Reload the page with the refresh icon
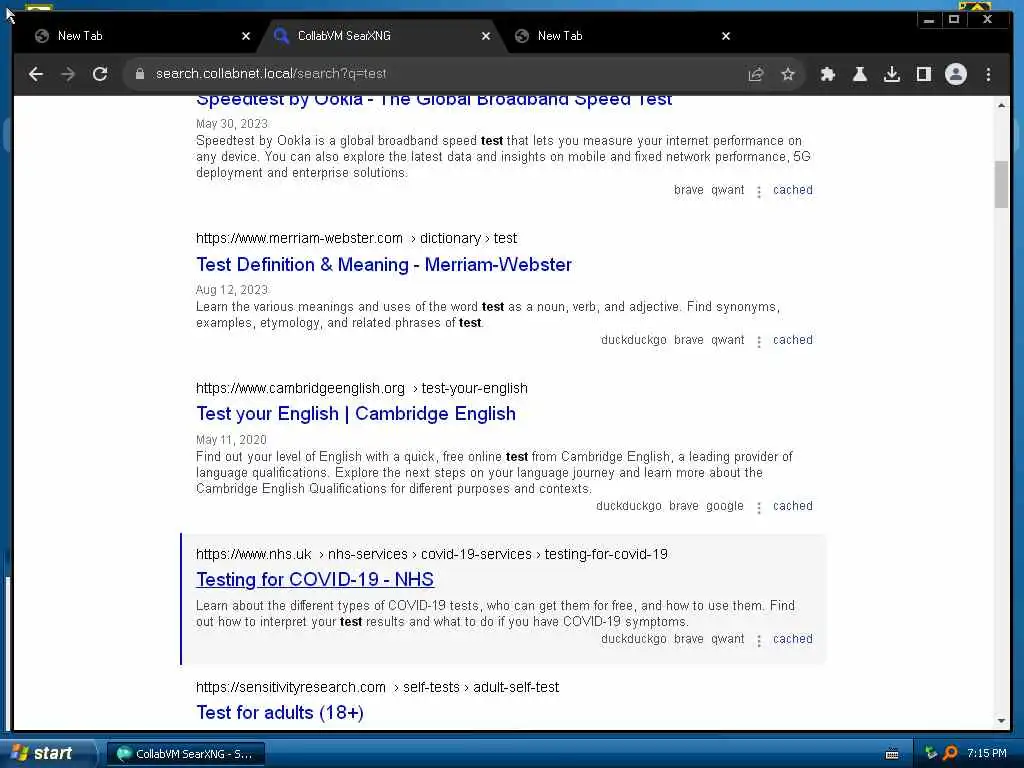Screen dimensions: 1024x768 click(x=100, y=74)
